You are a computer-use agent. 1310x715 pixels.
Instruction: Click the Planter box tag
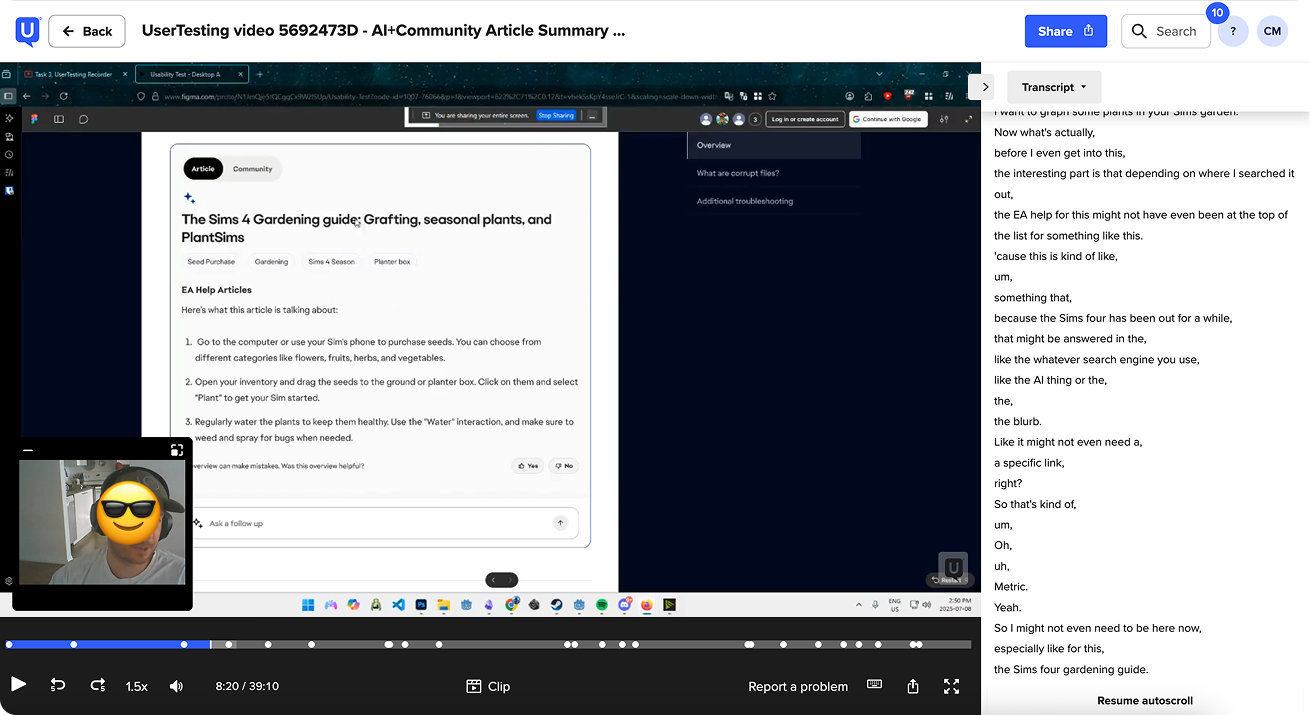pyautogui.click(x=392, y=262)
